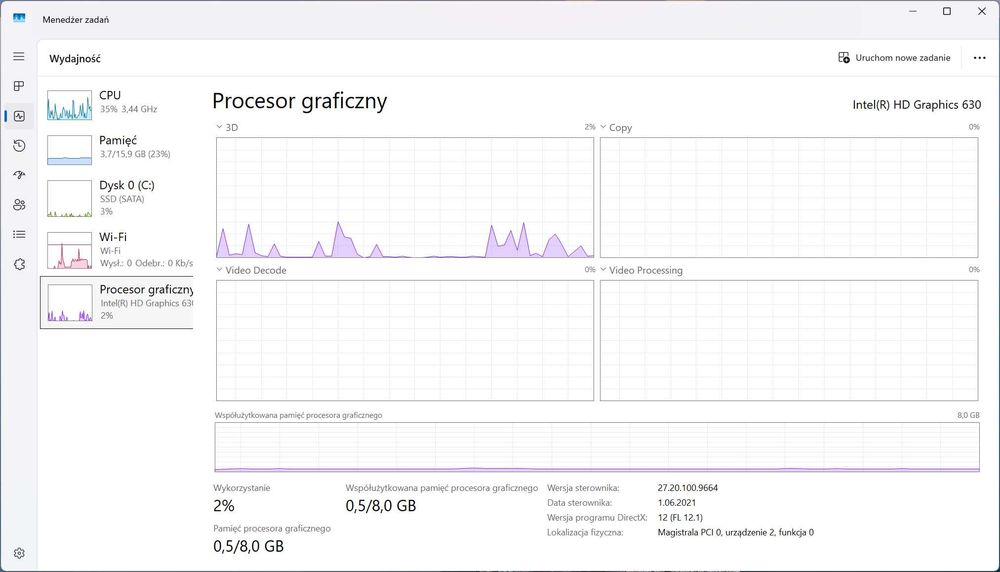Select the Wi-Fi performance thumbnail
Viewport: 1000px width, 572px height.
coord(69,250)
